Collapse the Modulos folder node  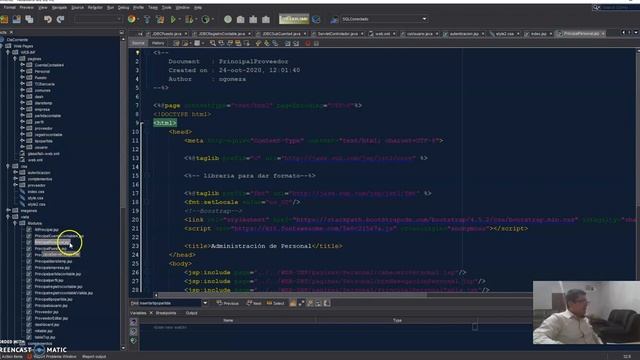pyautogui.click(x=15, y=223)
